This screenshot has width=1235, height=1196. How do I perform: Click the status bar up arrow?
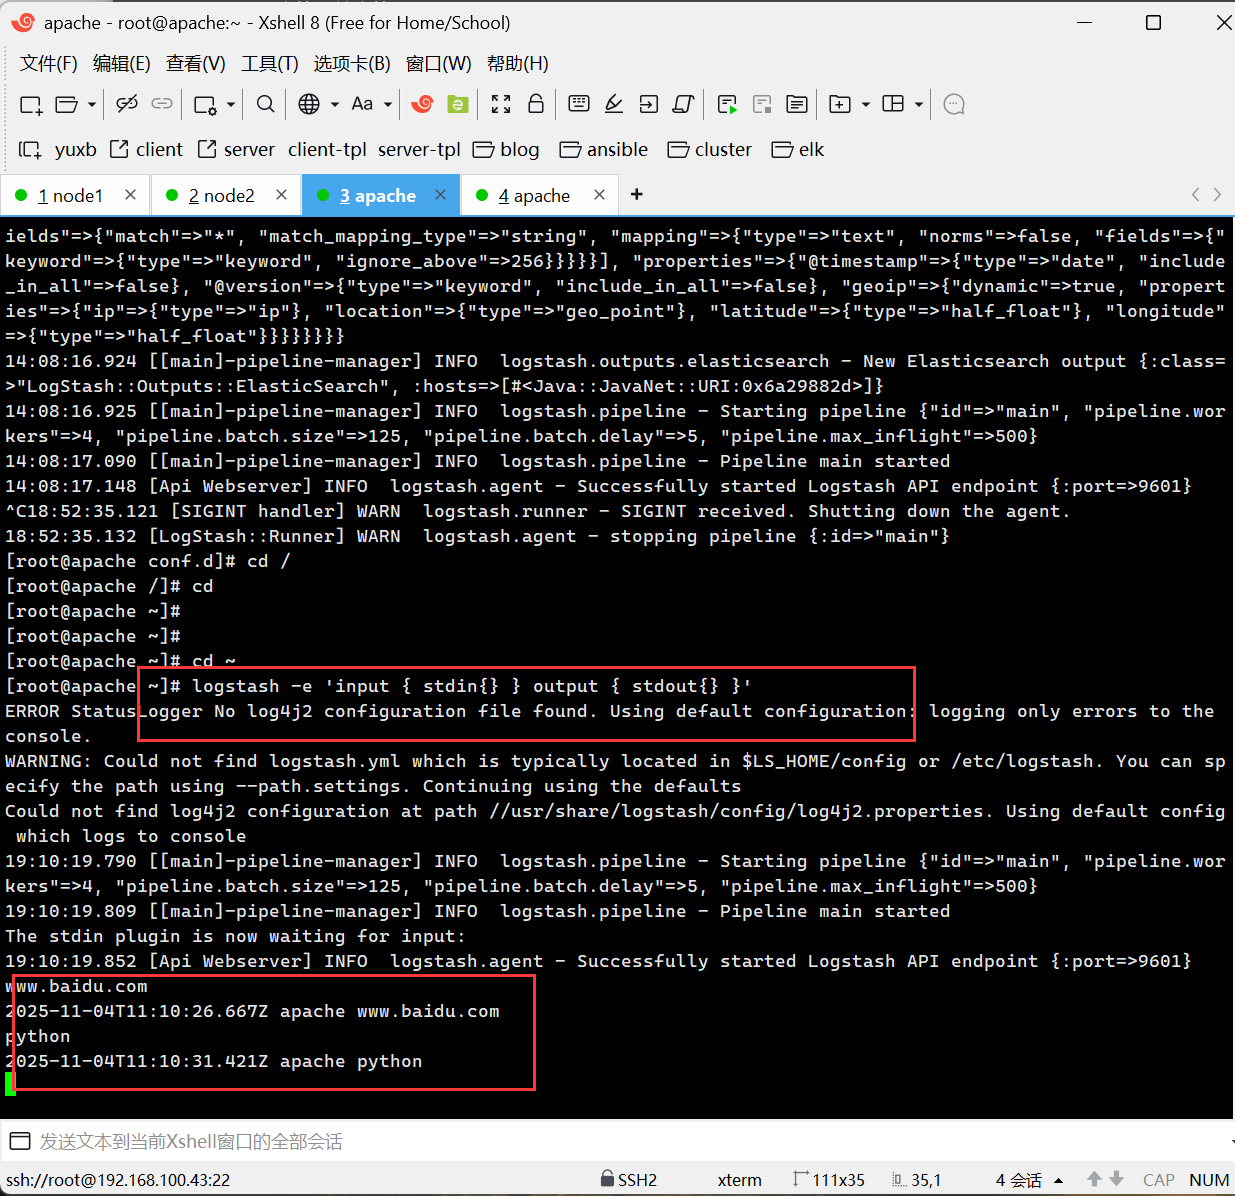[x=1094, y=1179]
